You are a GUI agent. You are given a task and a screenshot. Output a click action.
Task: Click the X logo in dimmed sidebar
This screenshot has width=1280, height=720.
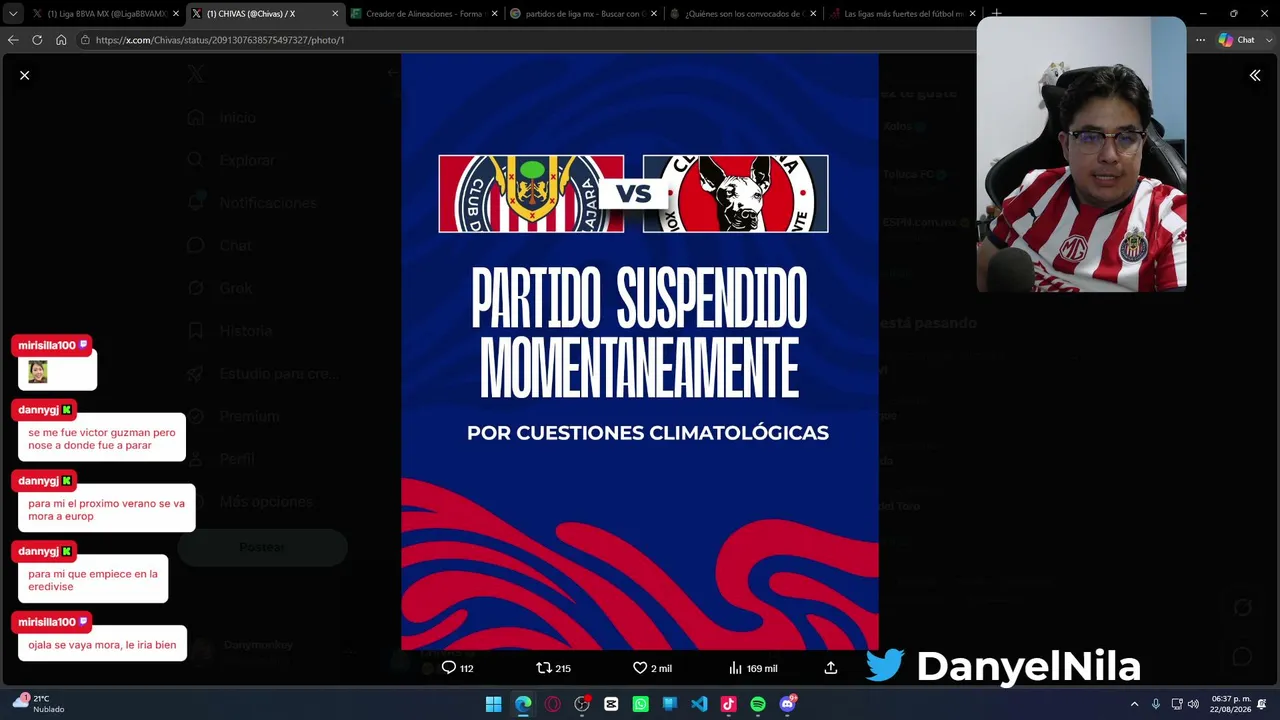click(x=196, y=75)
